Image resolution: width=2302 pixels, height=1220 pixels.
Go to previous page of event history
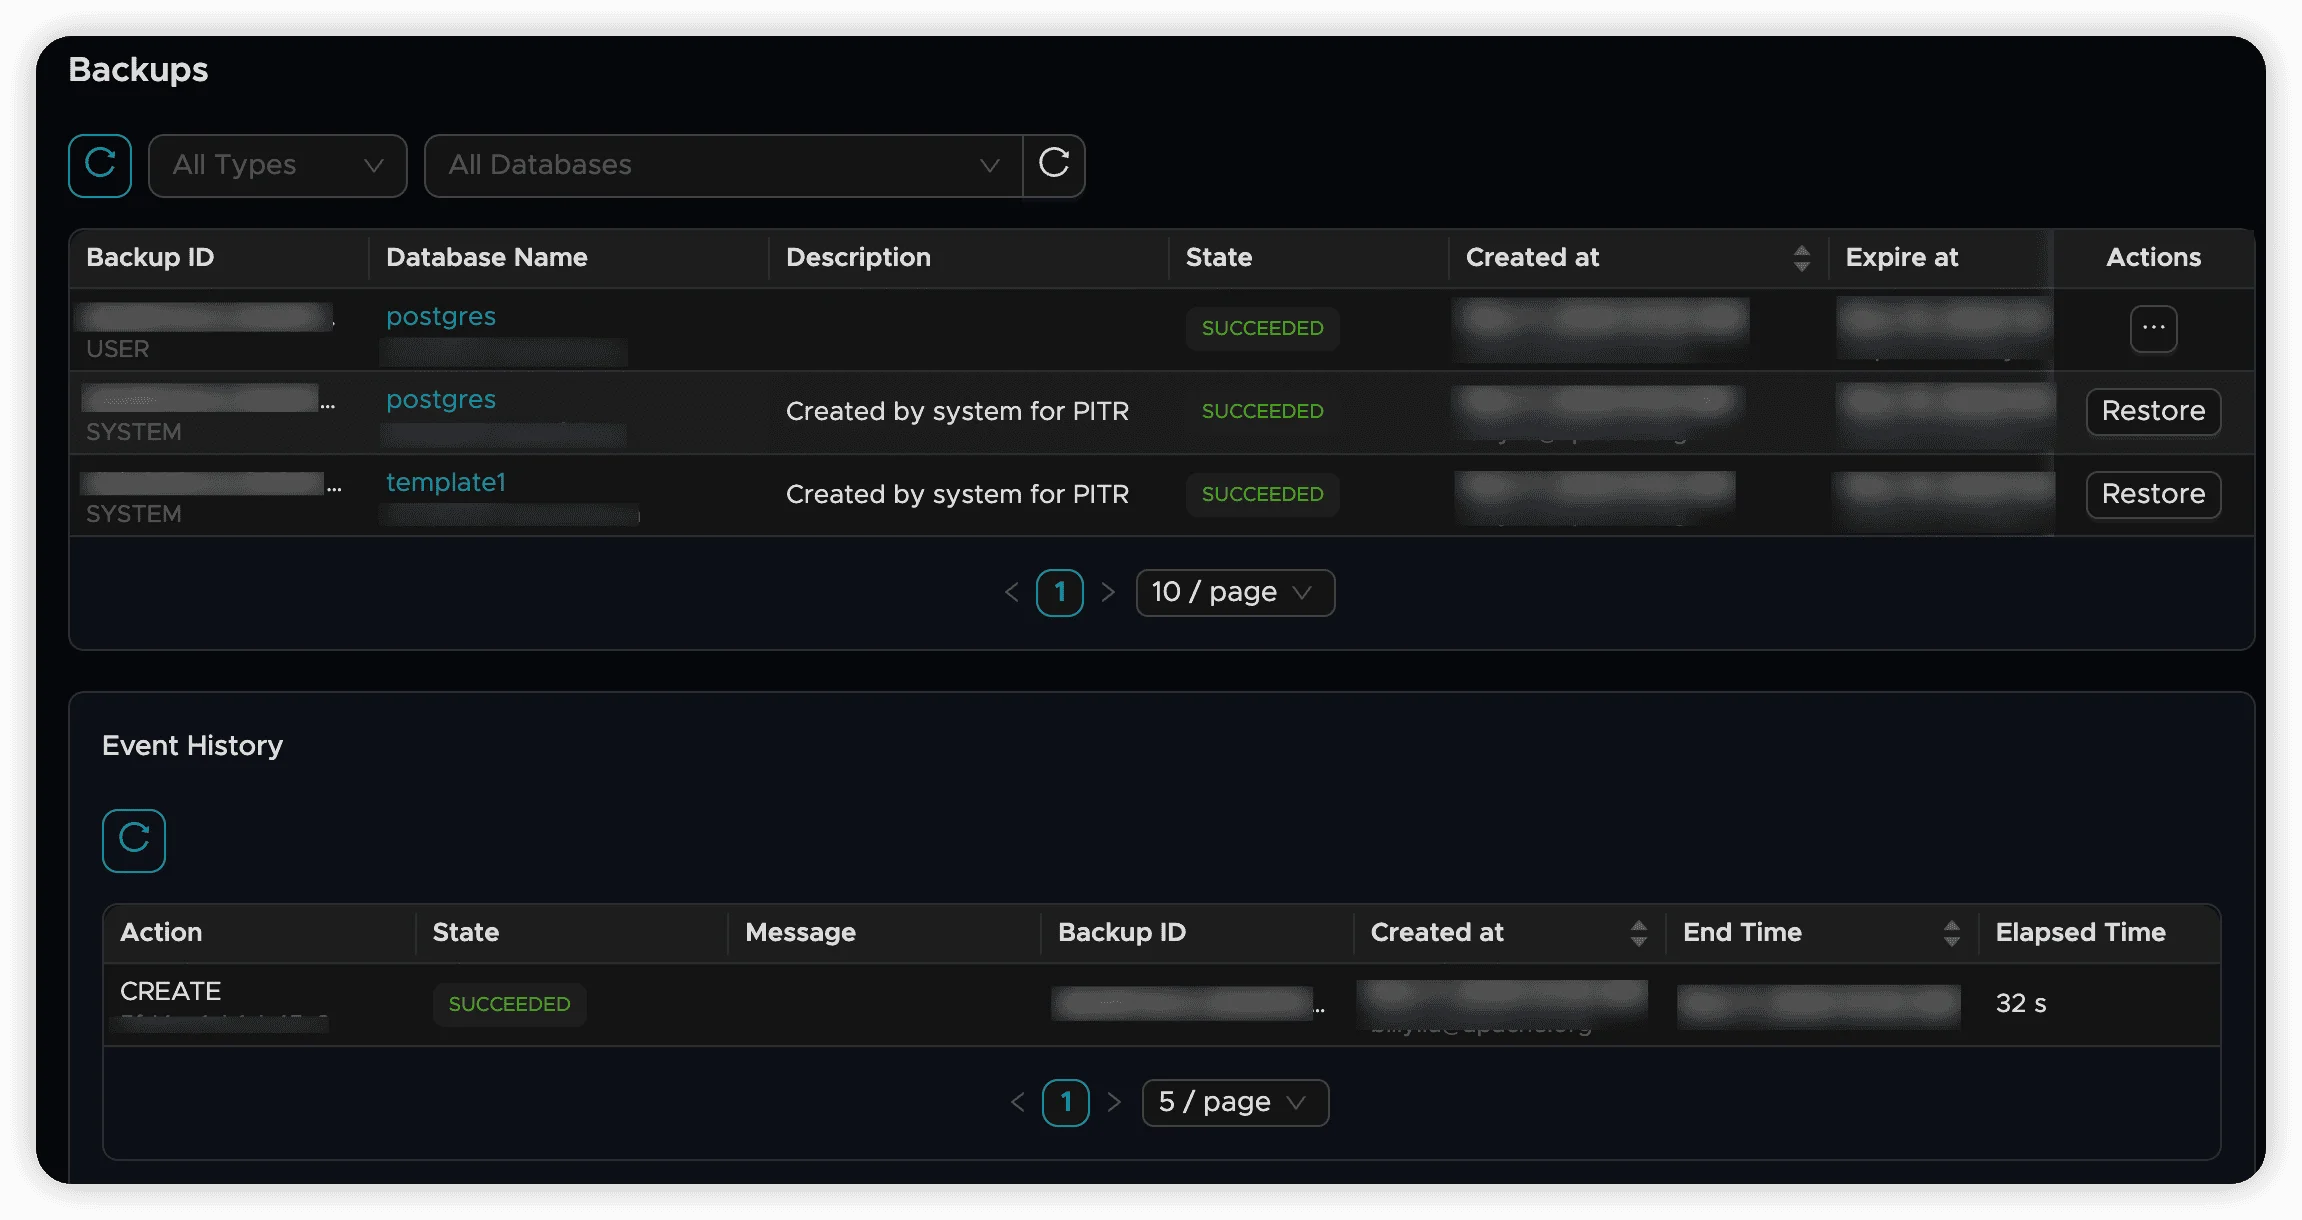pyautogui.click(x=1018, y=1103)
